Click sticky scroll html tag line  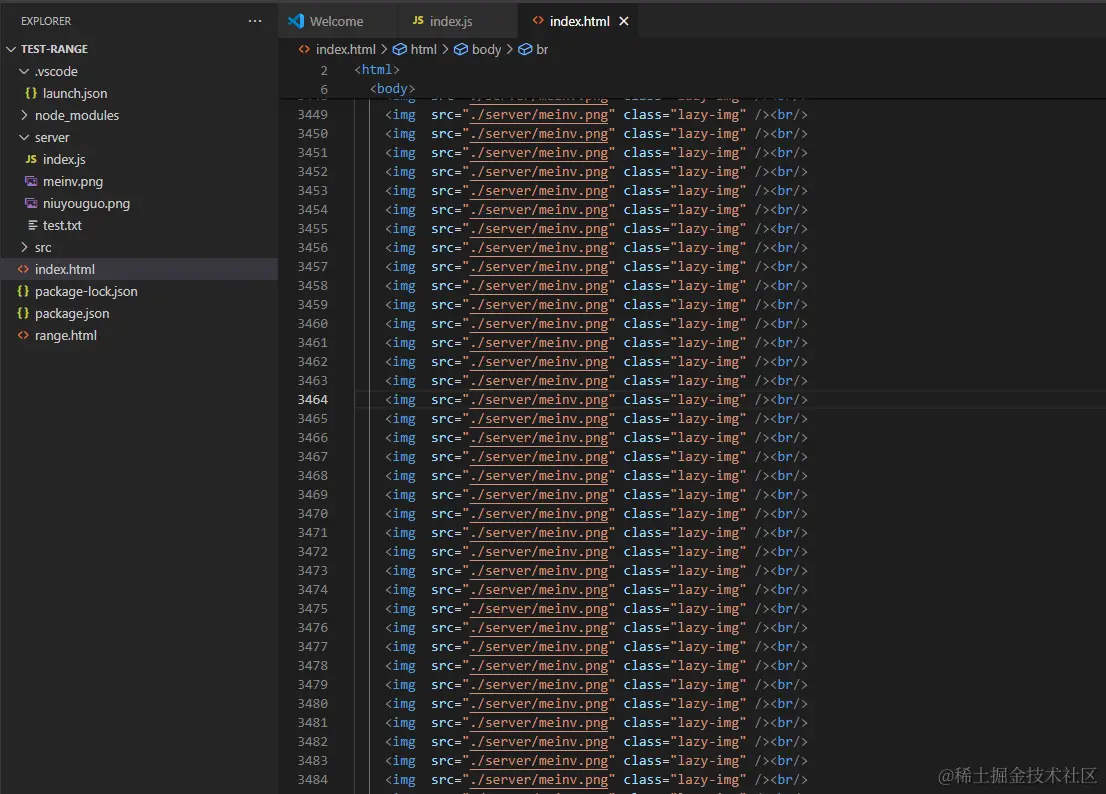point(377,69)
